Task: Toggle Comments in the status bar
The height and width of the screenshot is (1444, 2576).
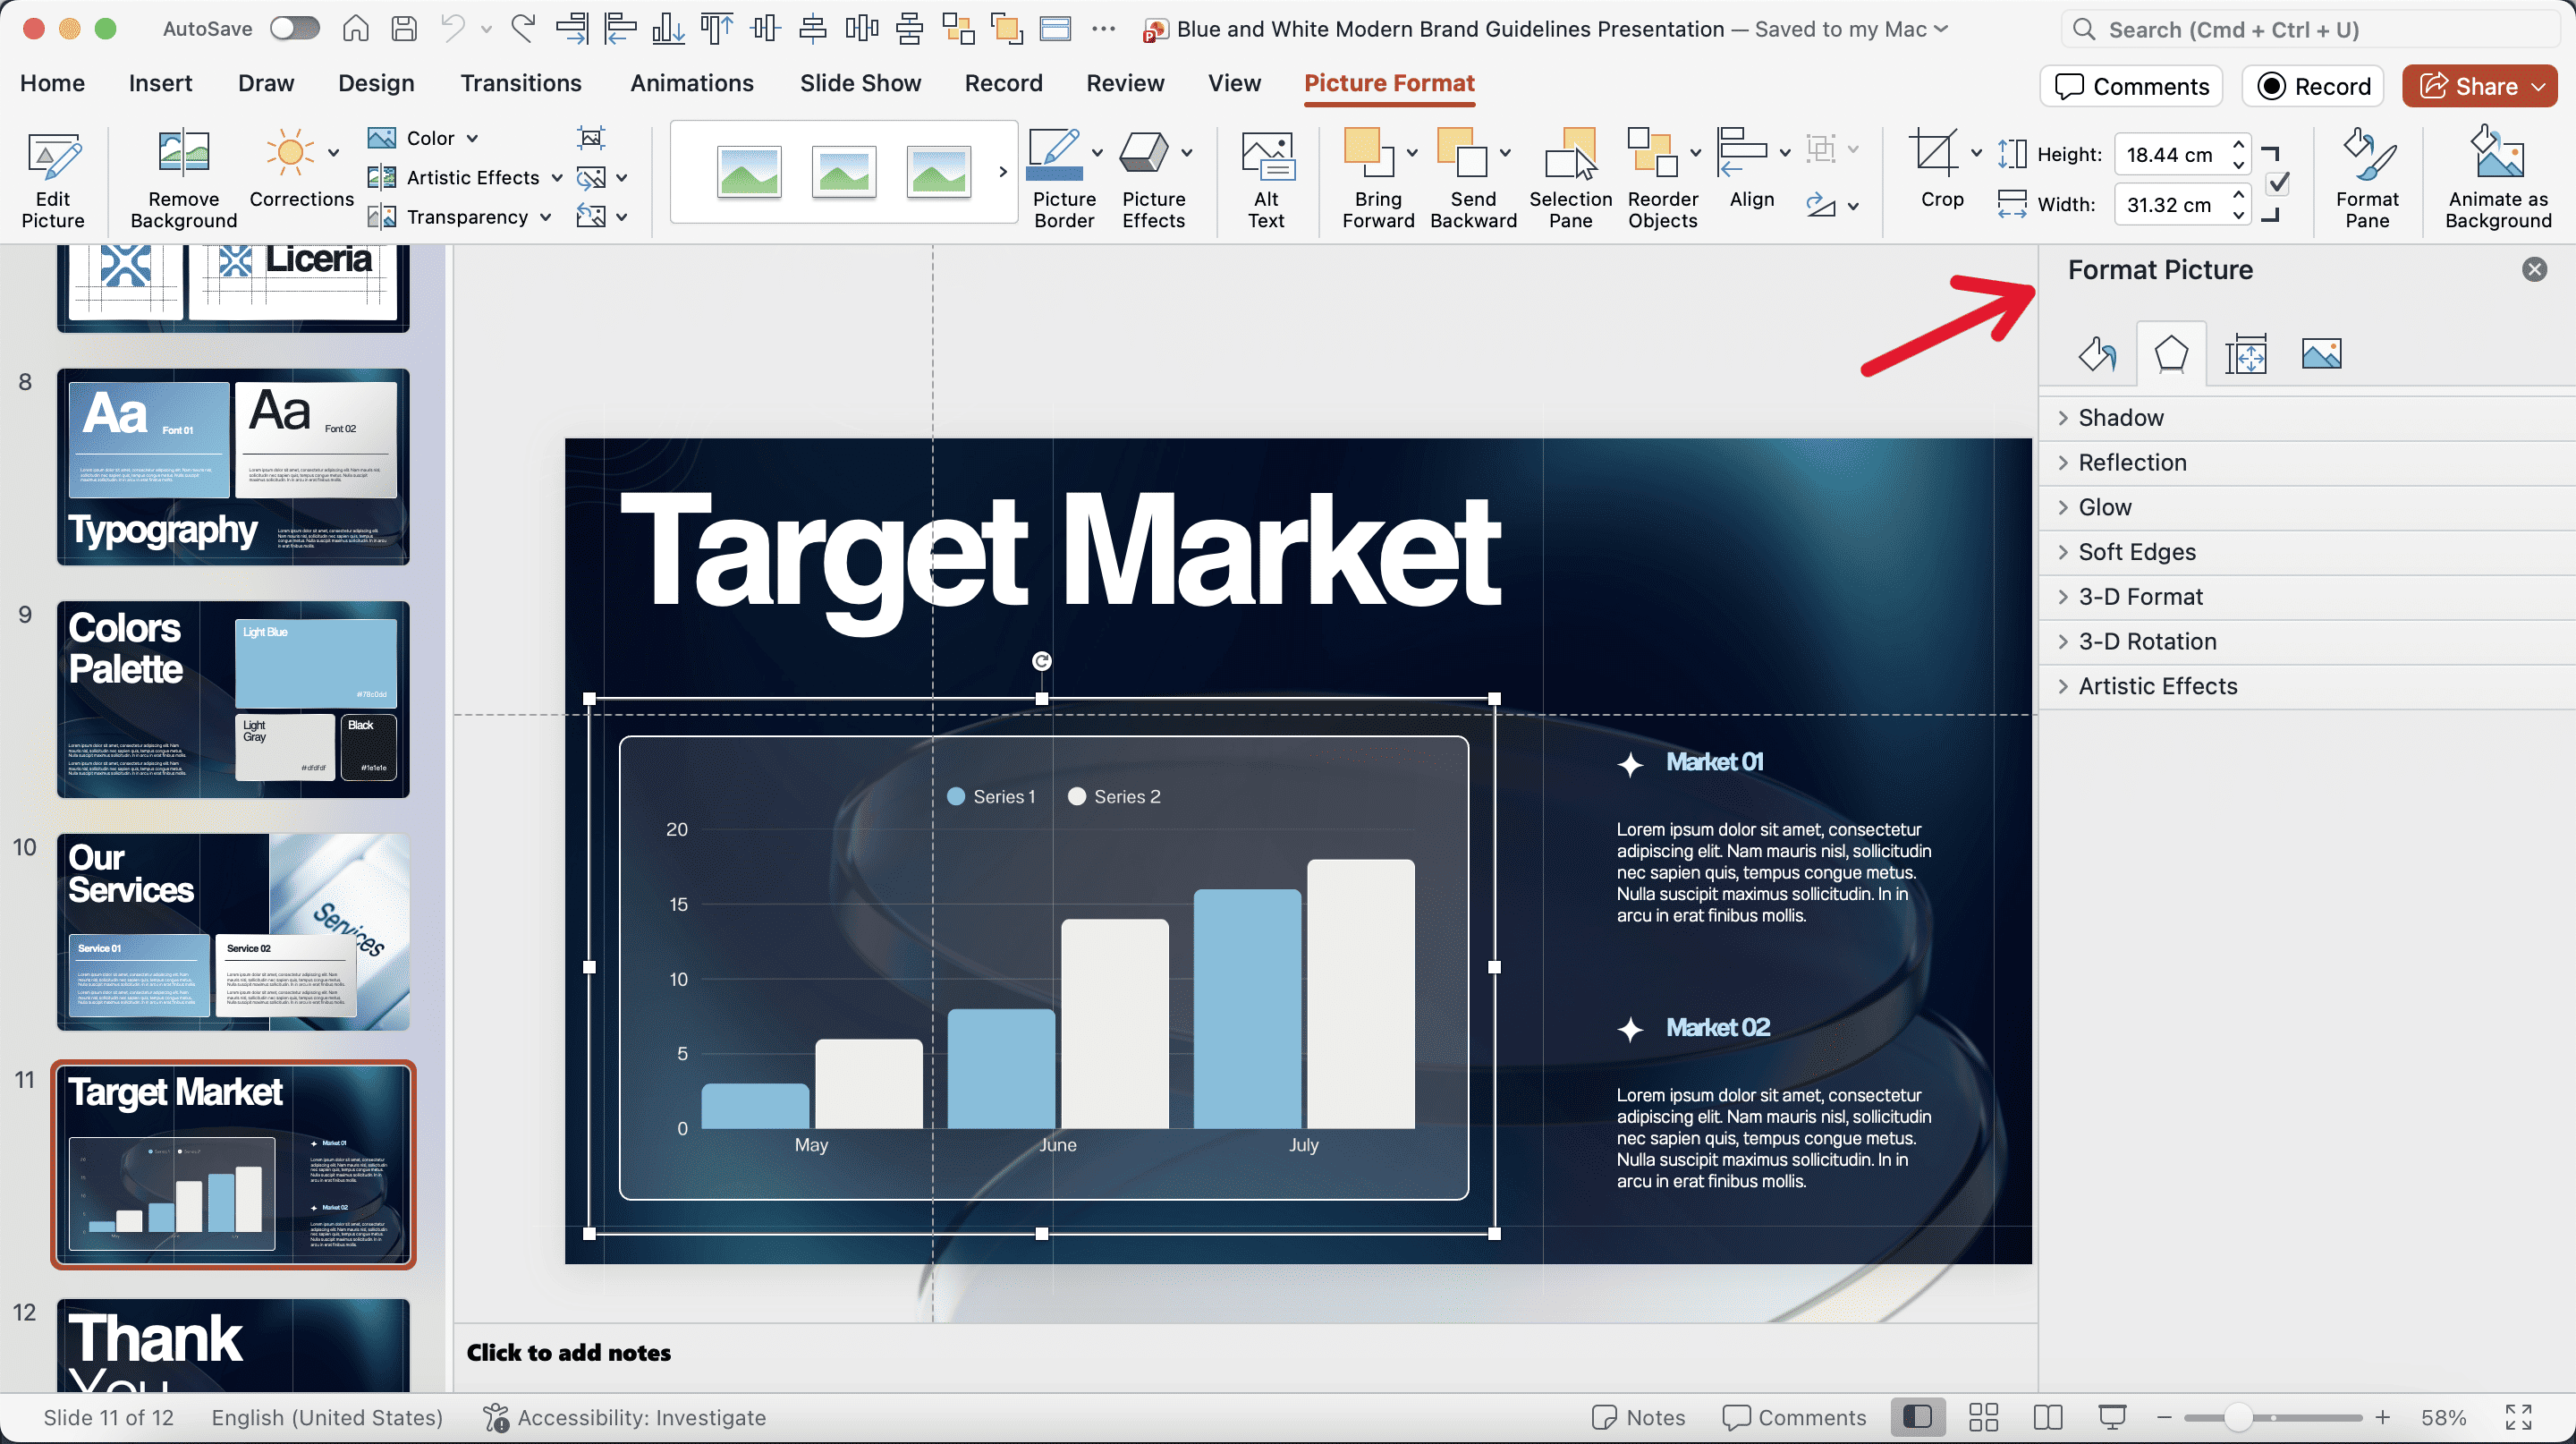Action: (1794, 1417)
